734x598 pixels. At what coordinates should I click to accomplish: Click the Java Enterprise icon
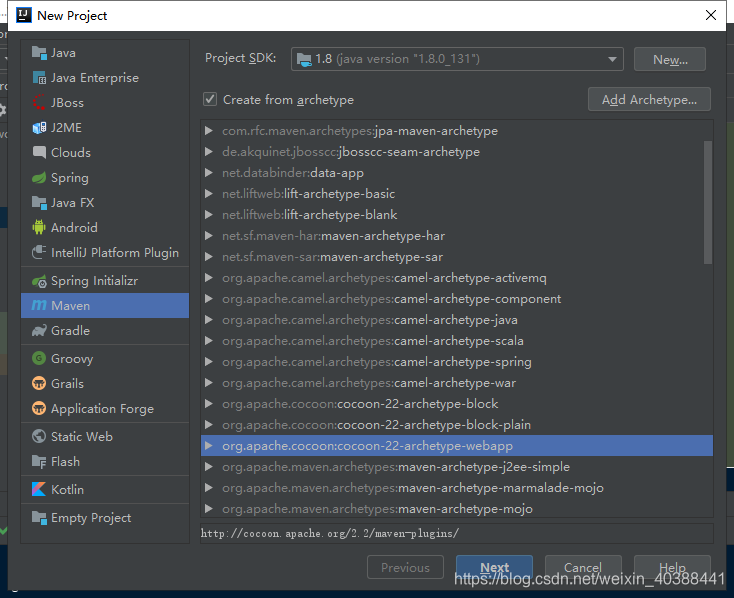point(39,78)
